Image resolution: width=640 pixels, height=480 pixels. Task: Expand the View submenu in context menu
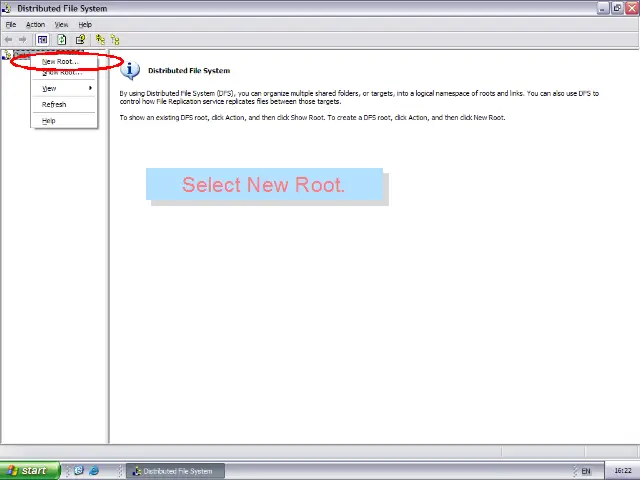(64, 88)
